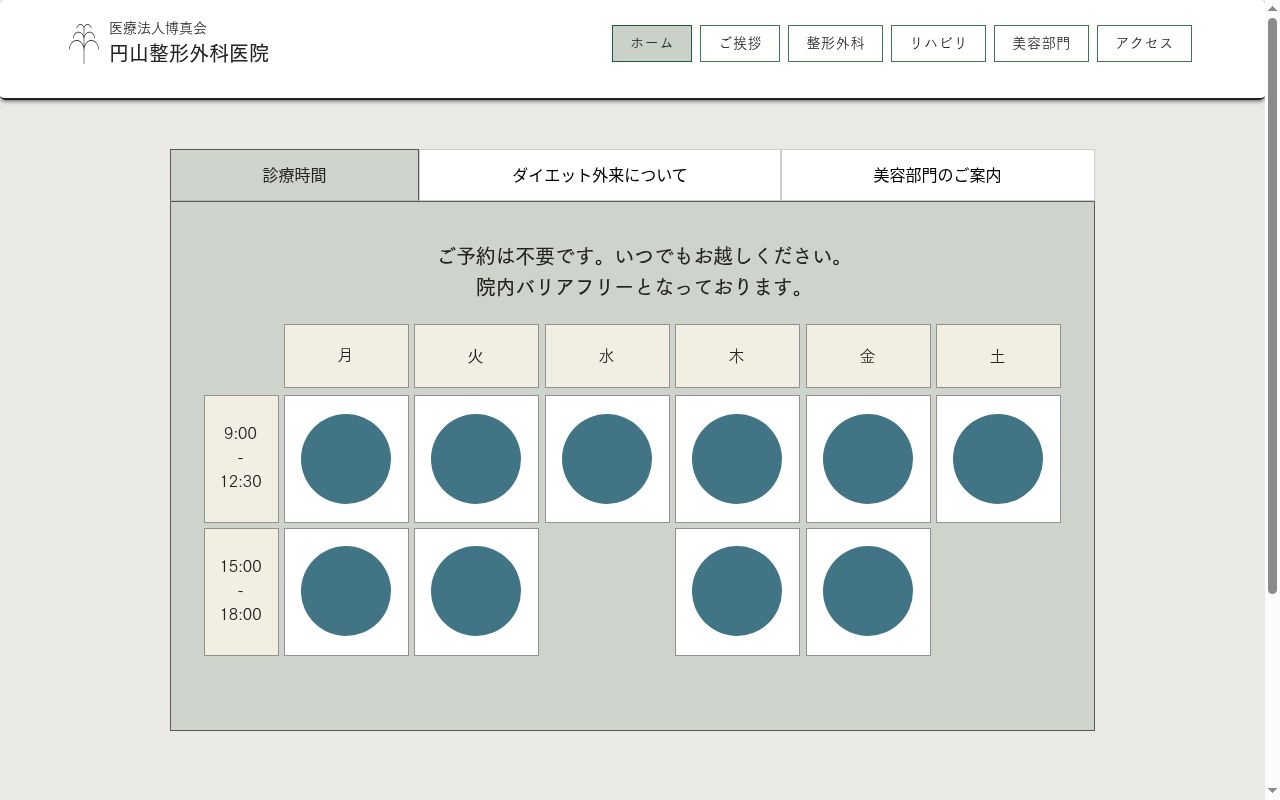Click the Thursday 15:00-18:00 open circle
Image resolution: width=1280 pixels, height=800 pixels.
click(x=737, y=591)
